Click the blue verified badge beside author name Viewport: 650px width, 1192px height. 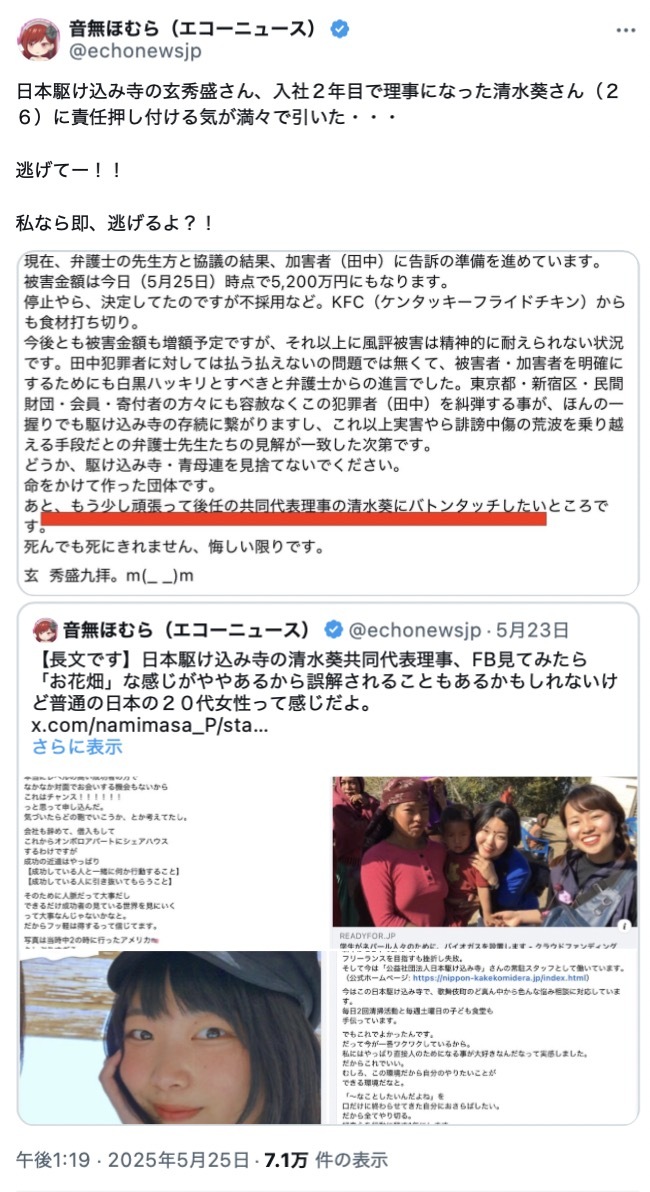click(340, 30)
